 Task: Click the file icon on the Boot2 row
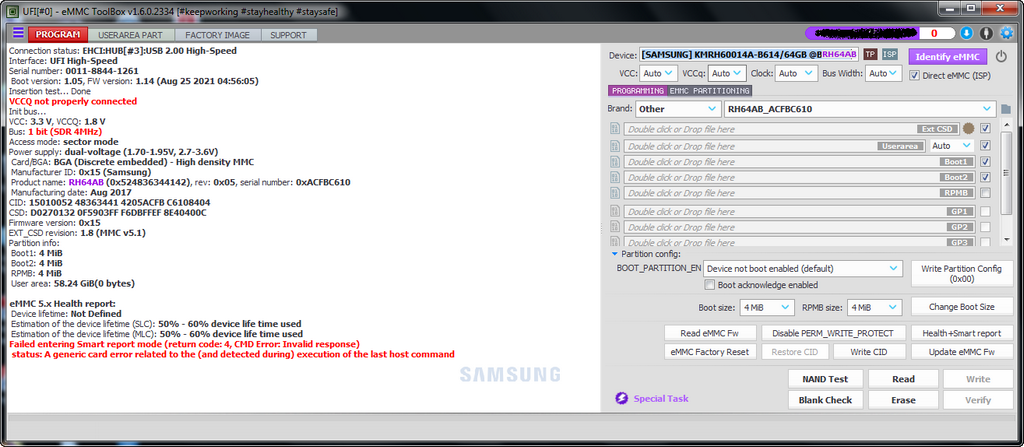coord(615,177)
